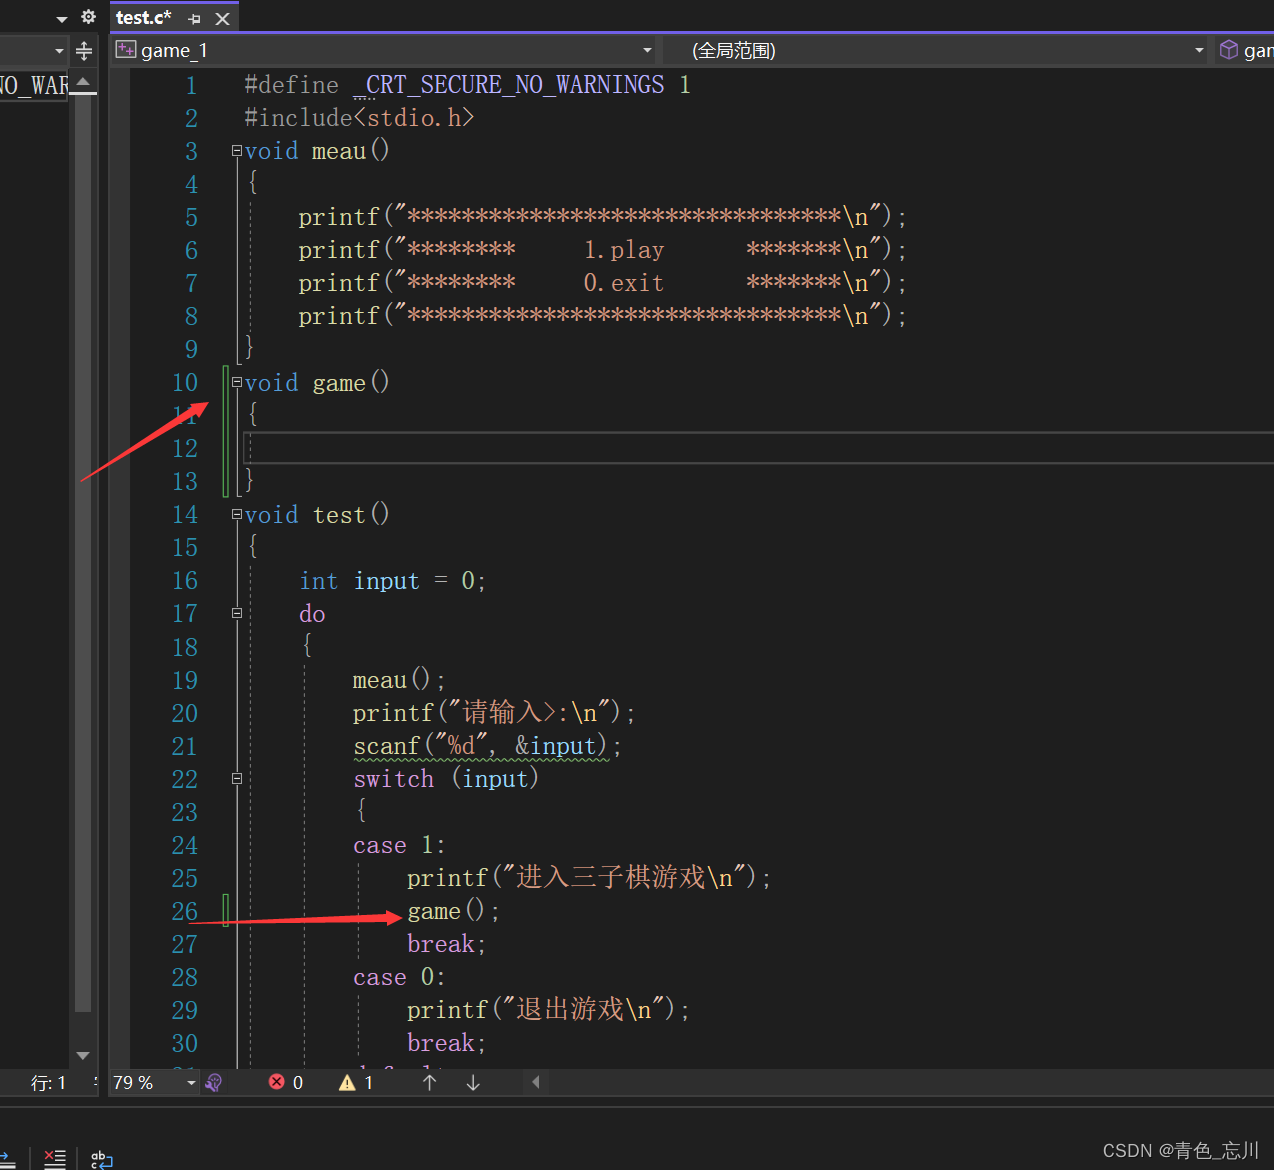The width and height of the screenshot is (1274, 1170).
Task: Click the split editor icon in the left pane
Action: pyautogui.click(x=84, y=51)
